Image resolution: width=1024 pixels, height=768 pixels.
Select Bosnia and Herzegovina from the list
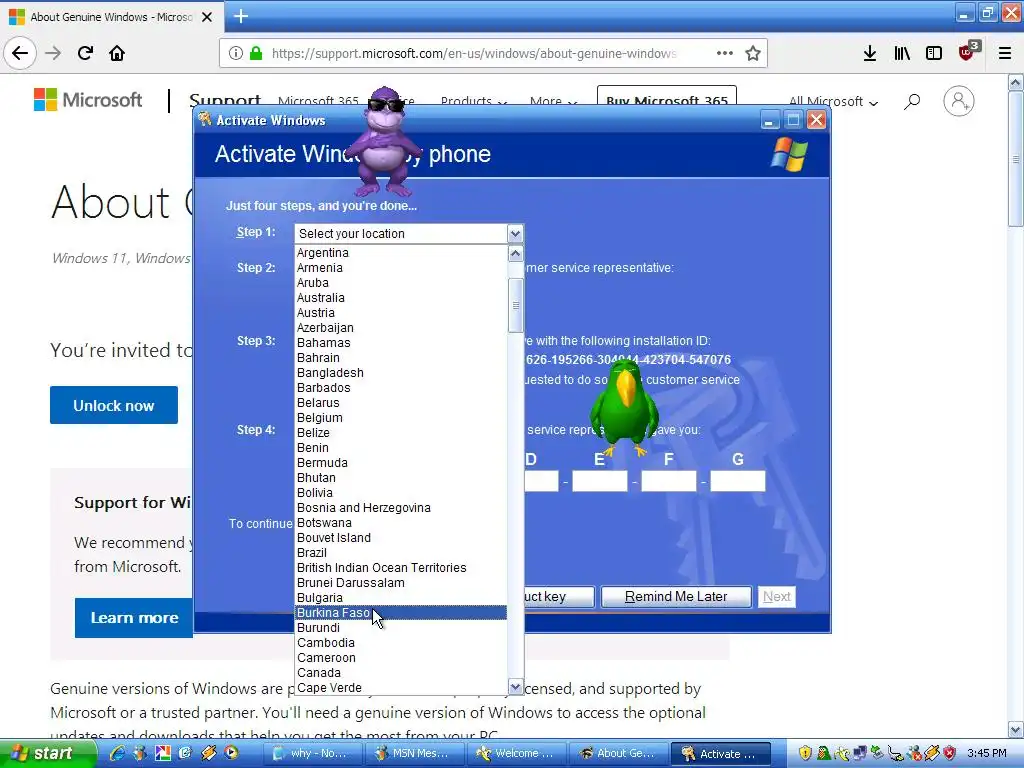coord(400,508)
